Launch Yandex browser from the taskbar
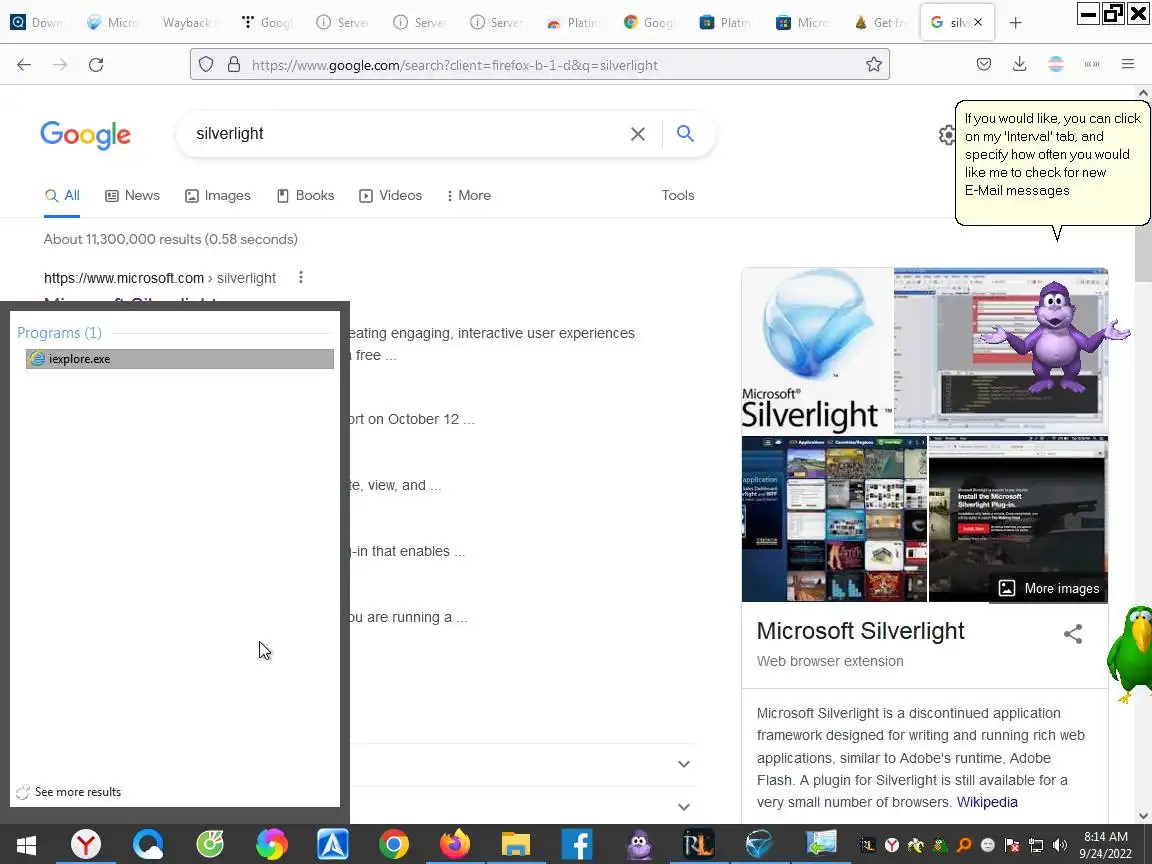 pos(86,844)
